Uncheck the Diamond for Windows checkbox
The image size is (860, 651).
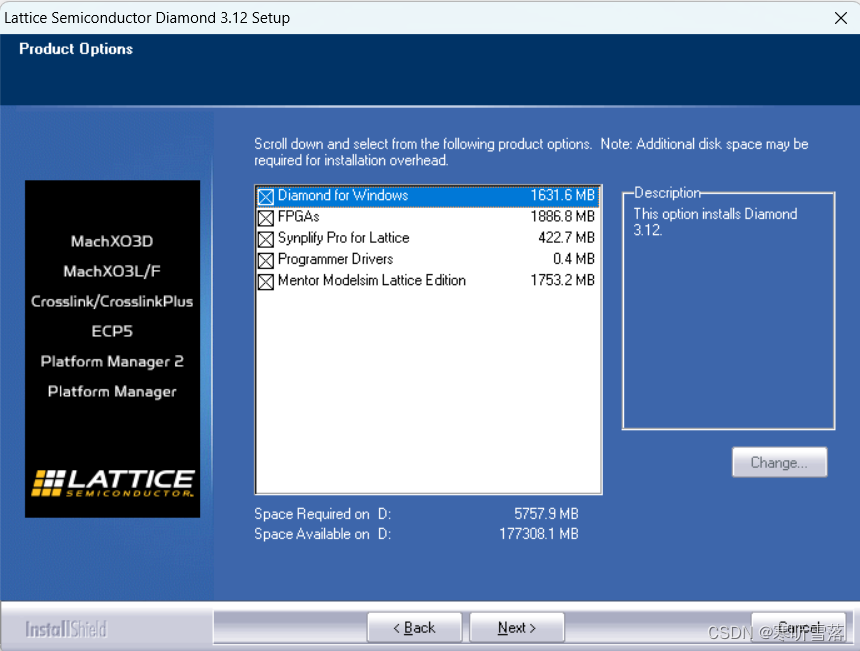pos(265,197)
